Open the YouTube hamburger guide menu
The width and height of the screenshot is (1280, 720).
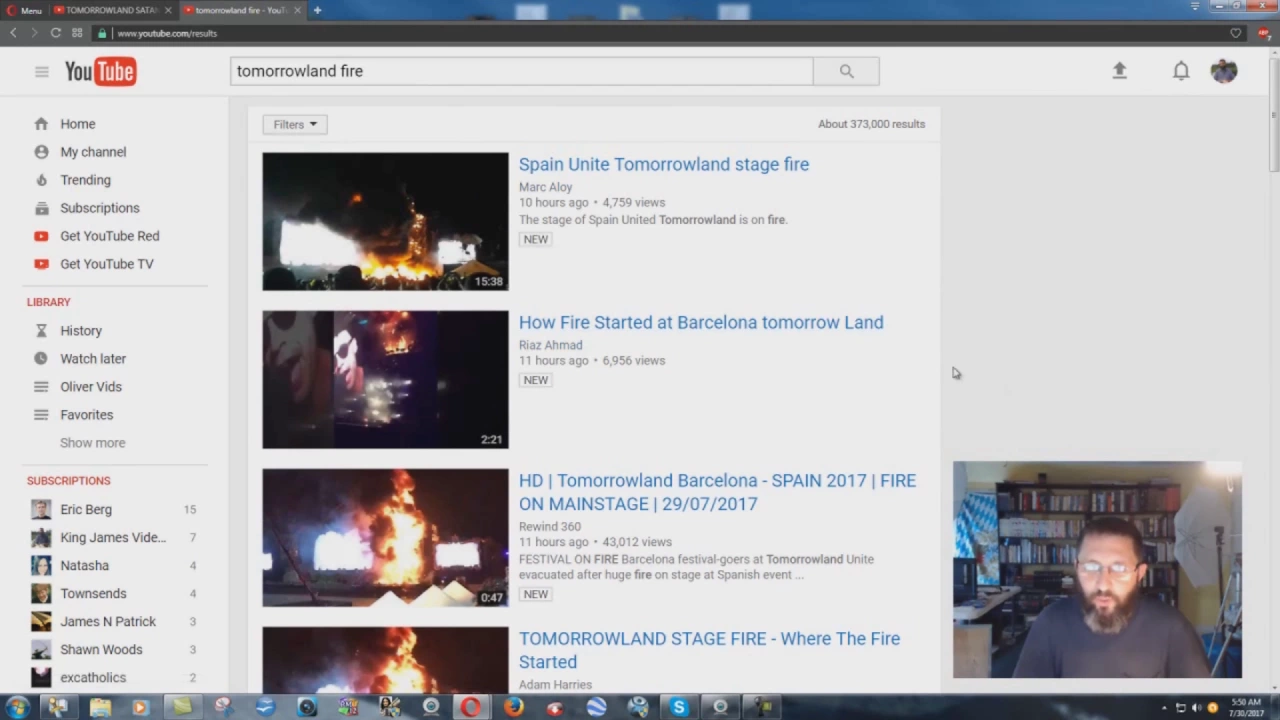[x=41, y=71]
